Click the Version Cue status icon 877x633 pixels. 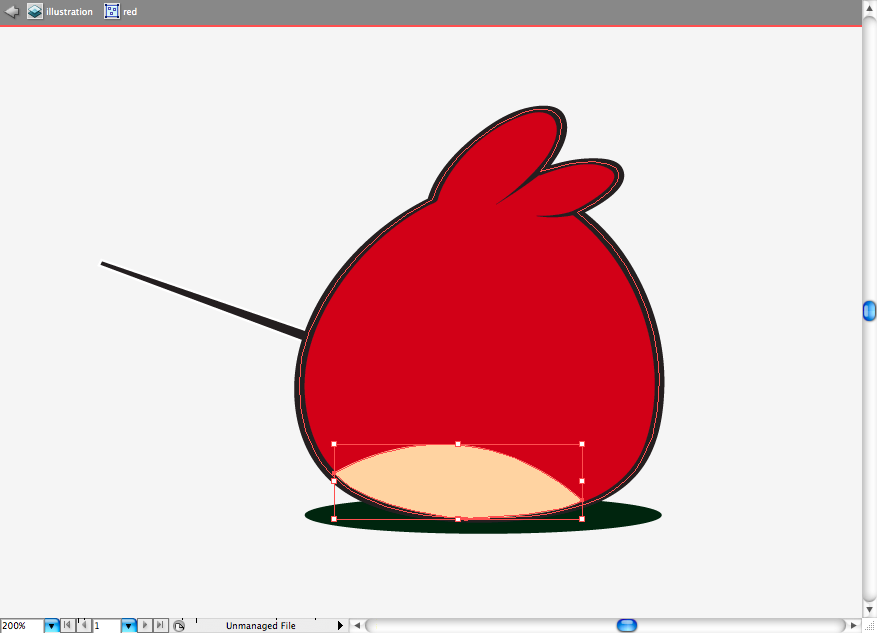[x=179, y=626]
